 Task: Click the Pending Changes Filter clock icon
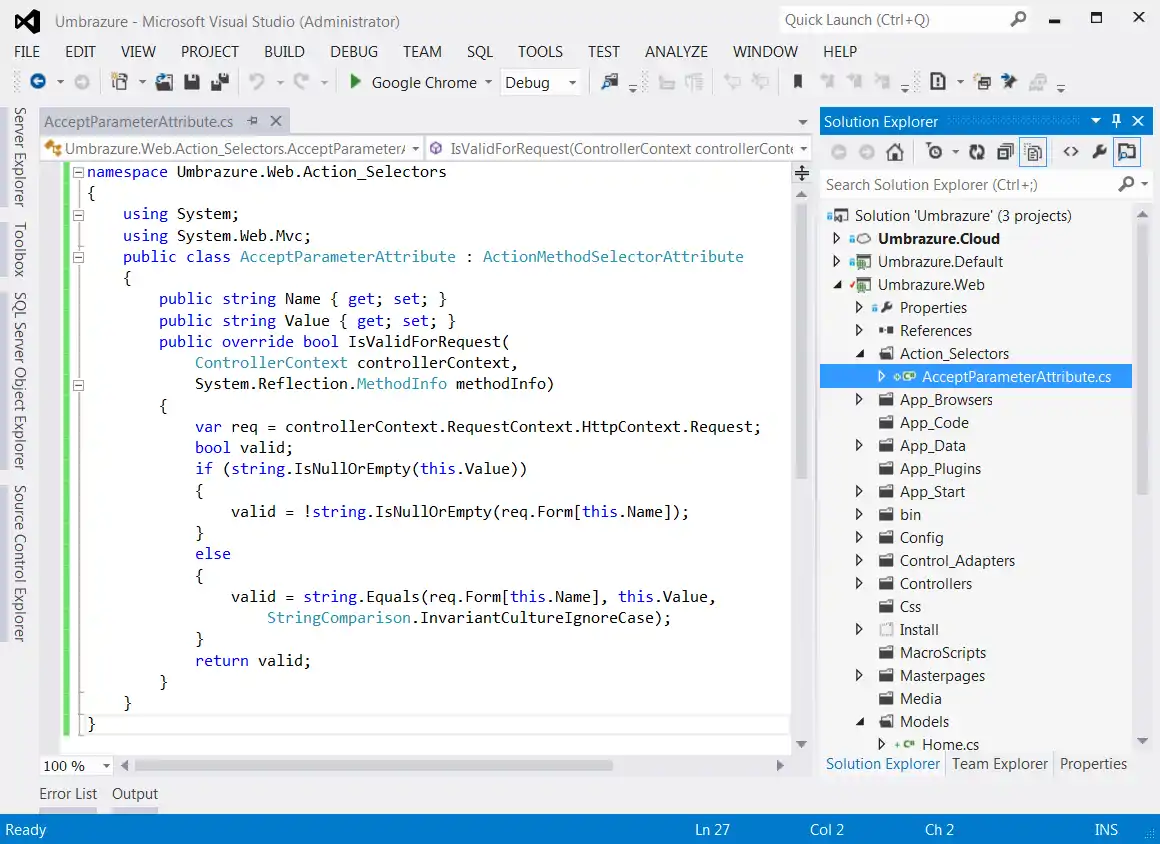tap(934, 152)
